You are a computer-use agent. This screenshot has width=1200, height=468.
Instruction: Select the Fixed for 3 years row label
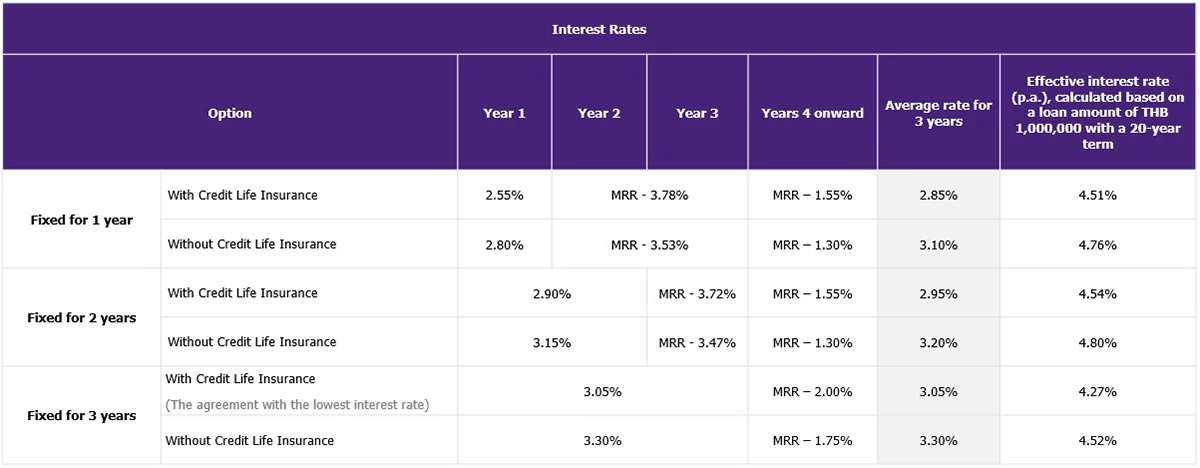click(x=81, y=415)
